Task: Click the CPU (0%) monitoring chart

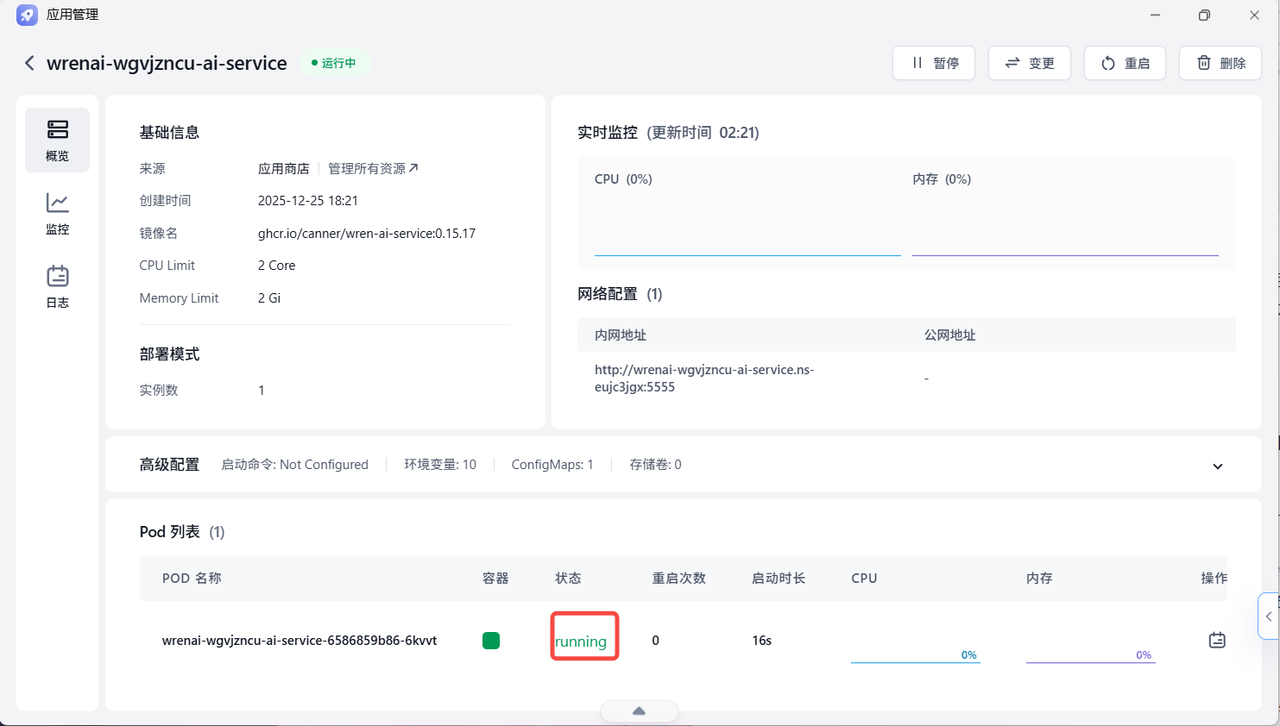Action: pyautogui.click(x=747, y=214)
